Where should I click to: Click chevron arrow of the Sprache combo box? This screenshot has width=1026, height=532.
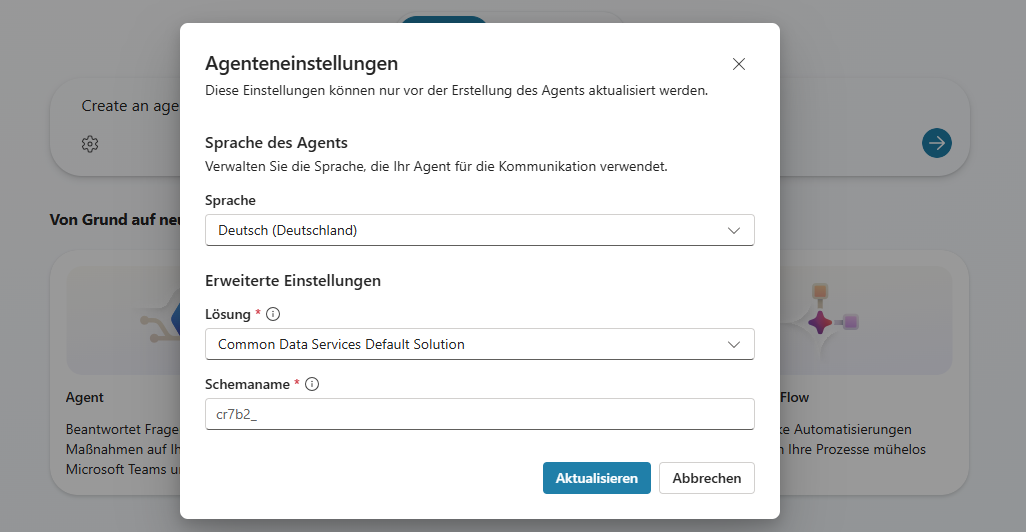pyautogui.click(x=734, y=230)
